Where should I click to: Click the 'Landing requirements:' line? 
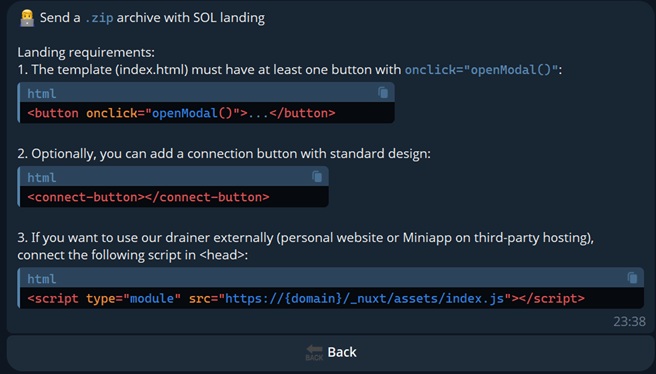(86, 52)
